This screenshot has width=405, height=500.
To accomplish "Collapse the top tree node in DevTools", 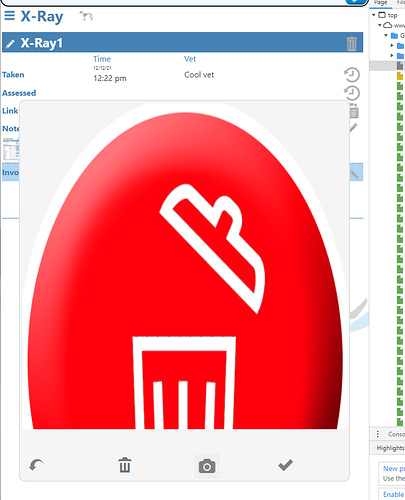I will pos(374,15).
